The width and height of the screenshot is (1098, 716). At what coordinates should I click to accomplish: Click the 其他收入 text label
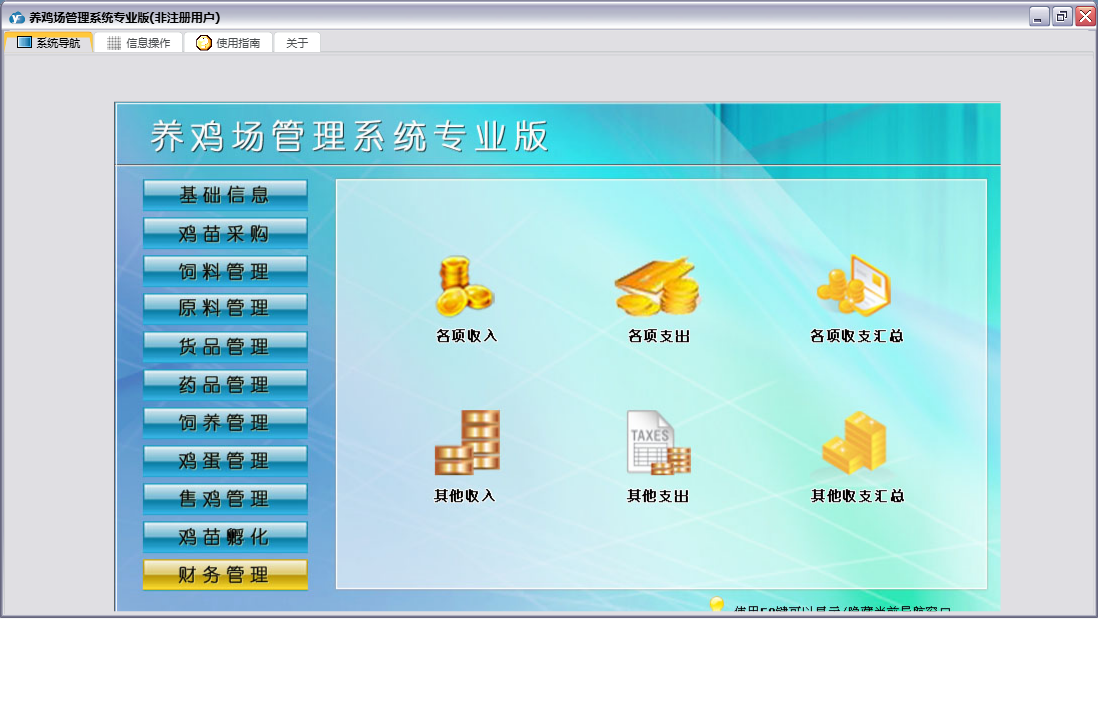(465, 496)
